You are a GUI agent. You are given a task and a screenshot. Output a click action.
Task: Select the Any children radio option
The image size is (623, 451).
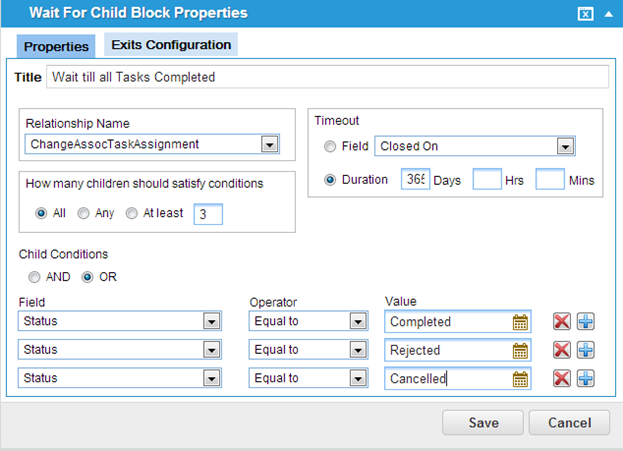[84, 213]
